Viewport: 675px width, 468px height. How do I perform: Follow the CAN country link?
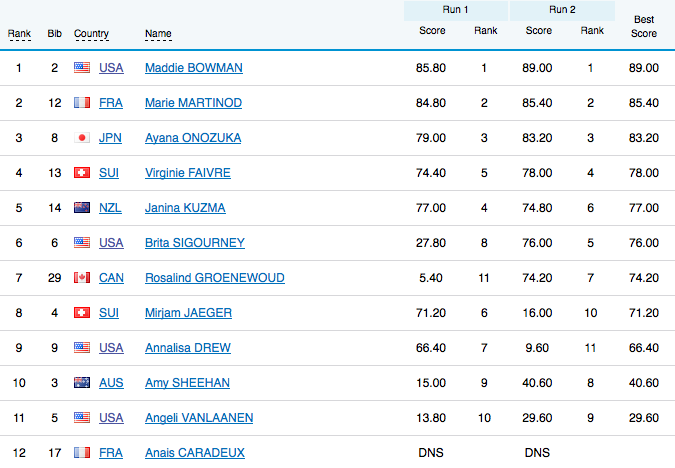coord(111,278)
